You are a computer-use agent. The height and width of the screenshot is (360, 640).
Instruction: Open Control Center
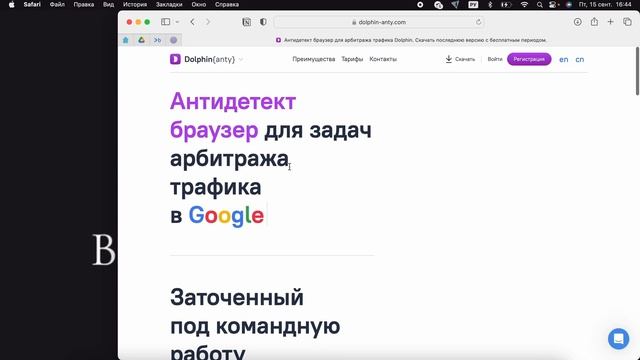tap(553, 5)
